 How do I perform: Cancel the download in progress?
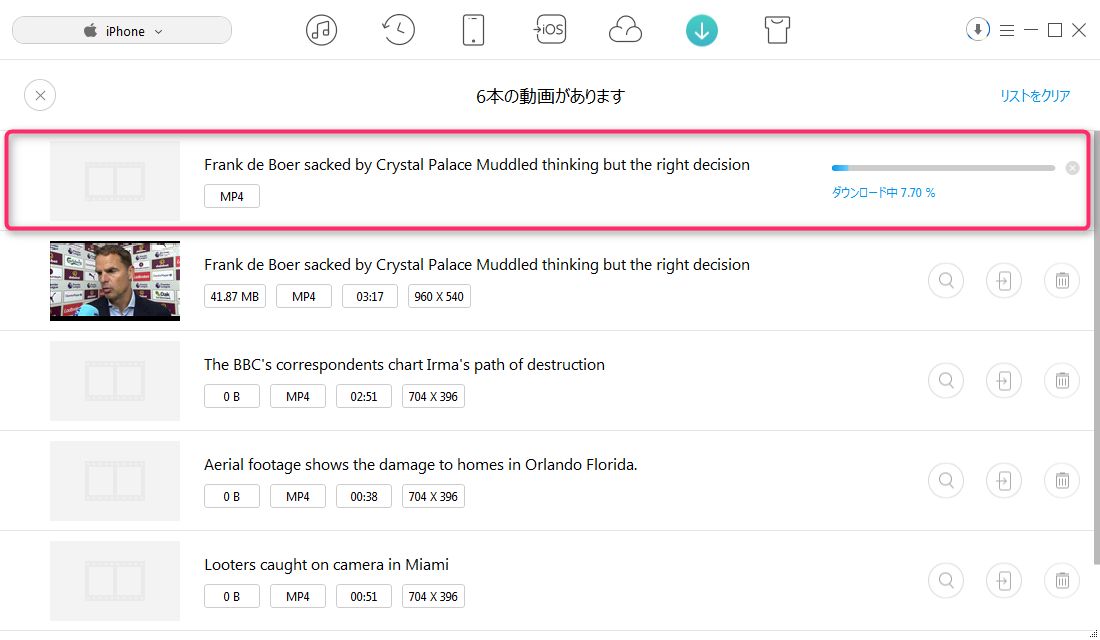(x=1072, y=168)
